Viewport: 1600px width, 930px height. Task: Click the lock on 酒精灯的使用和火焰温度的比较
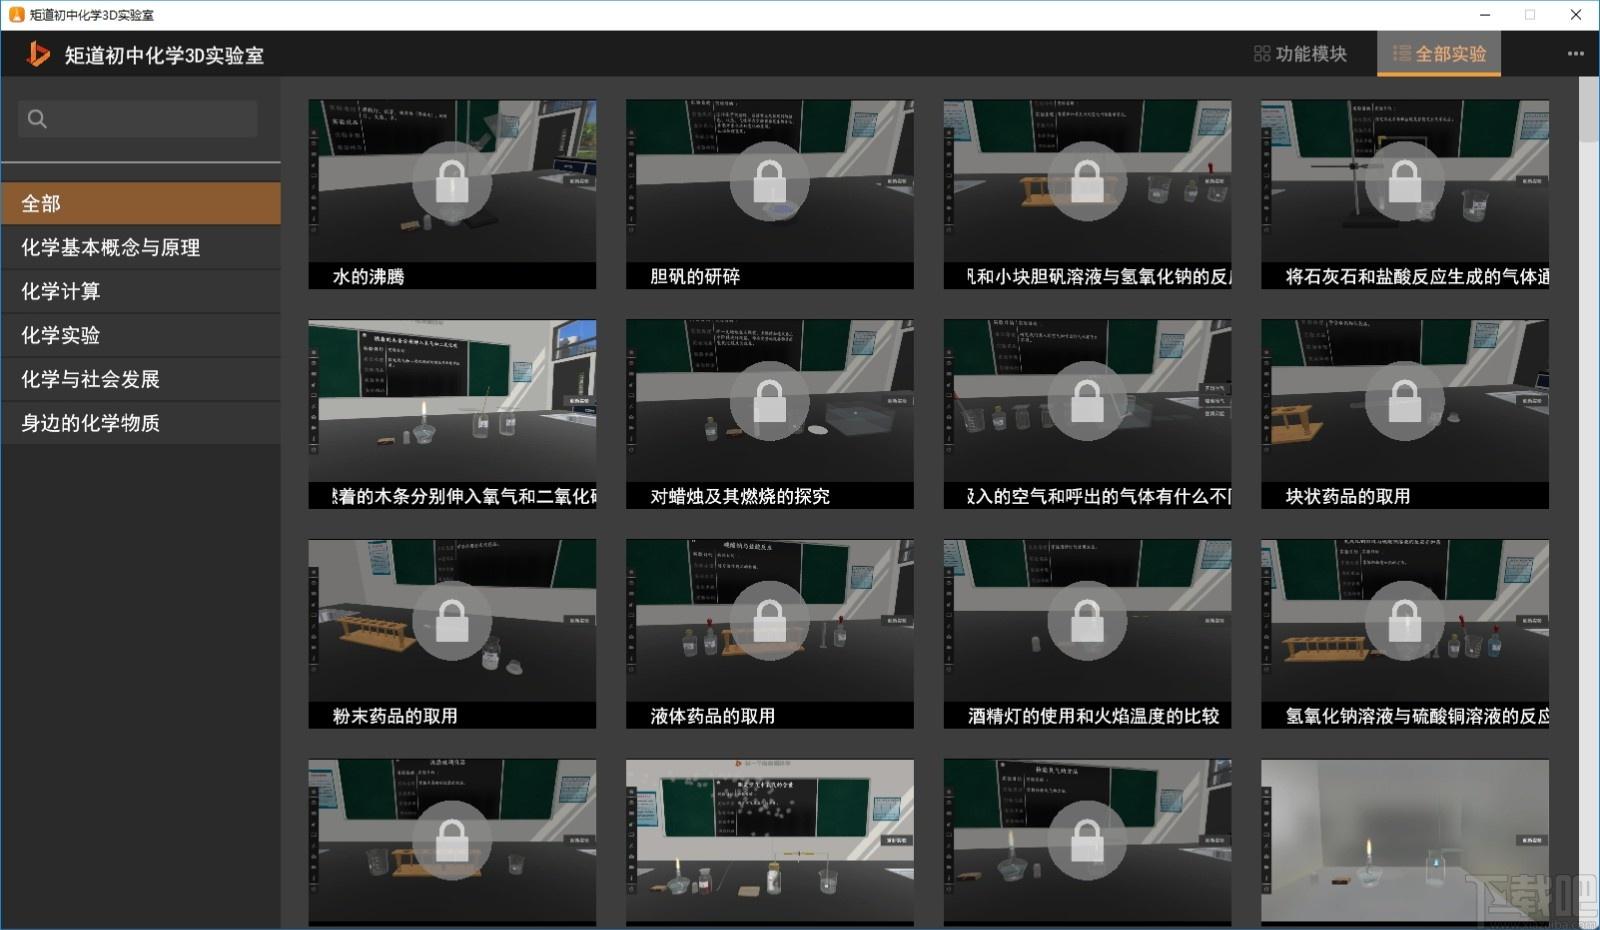point(1087,621)
